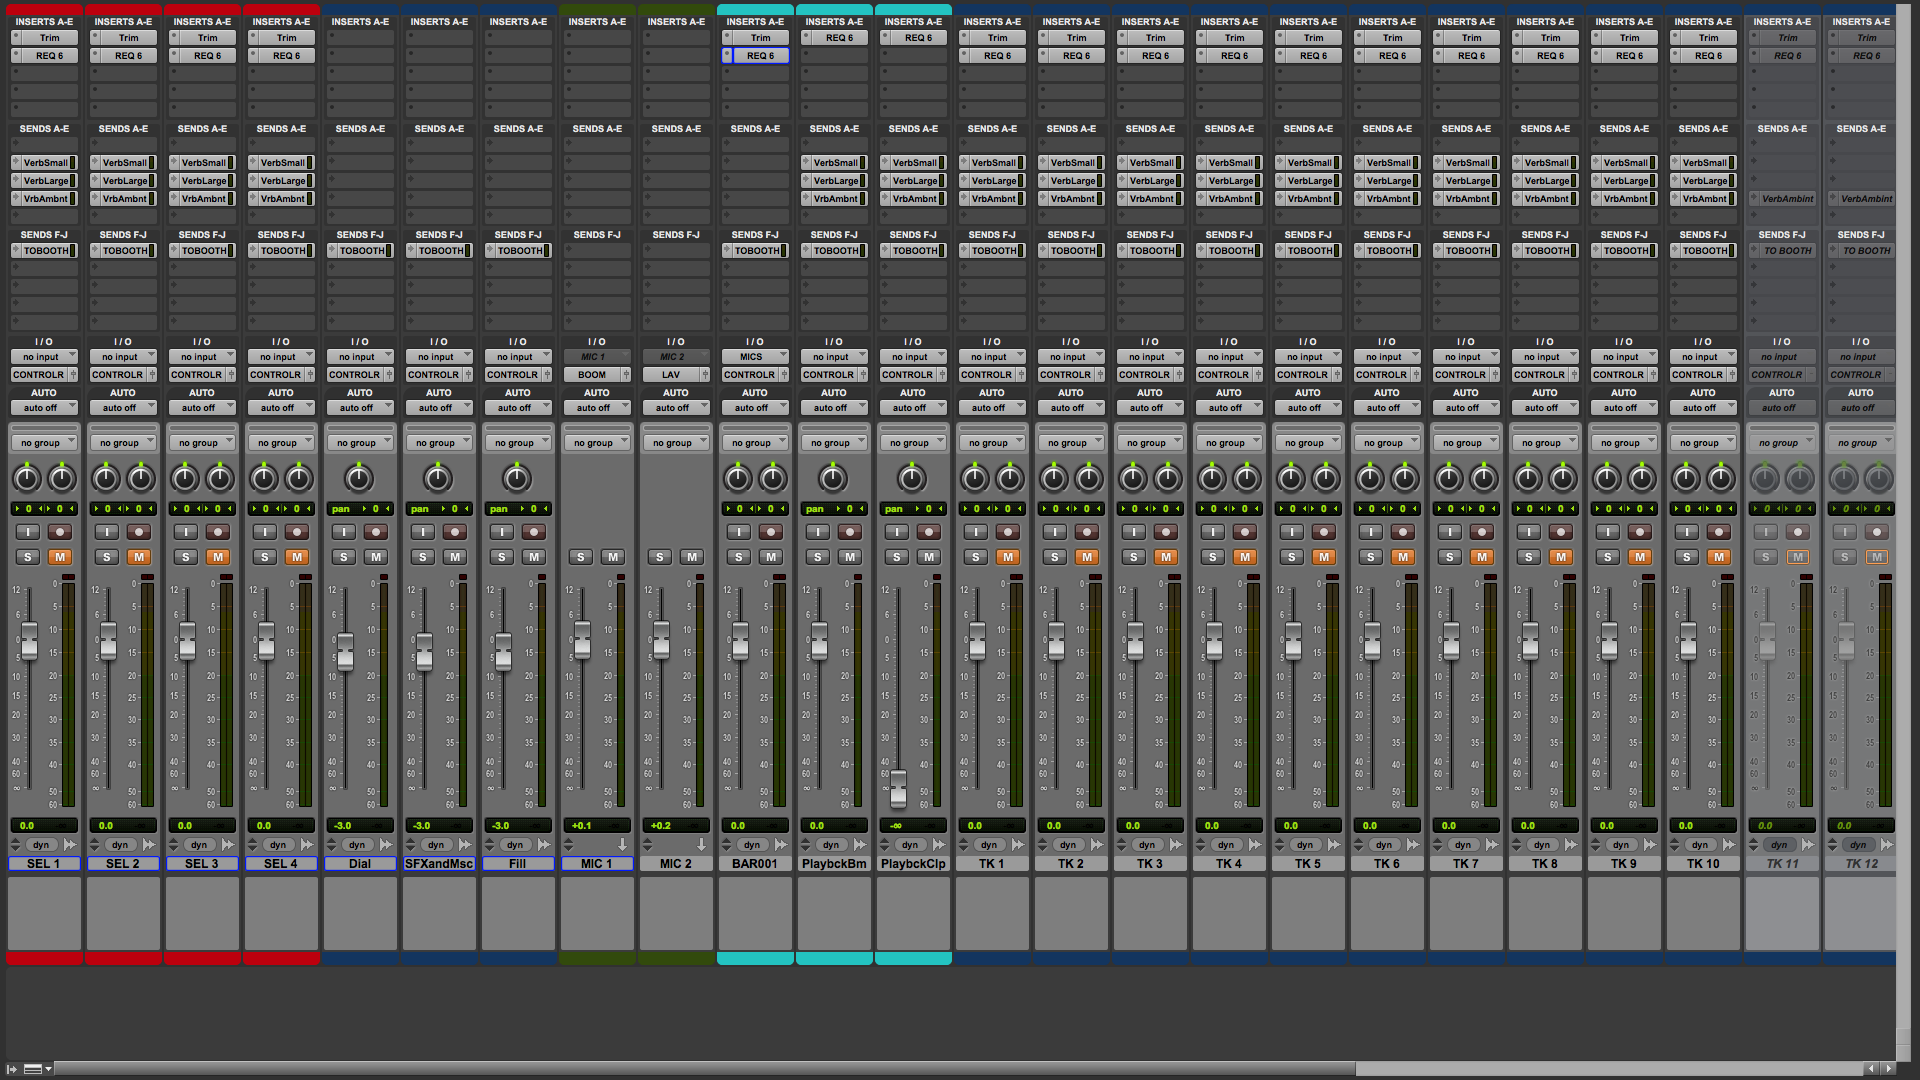Click the volume fader on PlaybckClp track
The height and width of the screenshot is (1080, 1920).
coord(898,788)
